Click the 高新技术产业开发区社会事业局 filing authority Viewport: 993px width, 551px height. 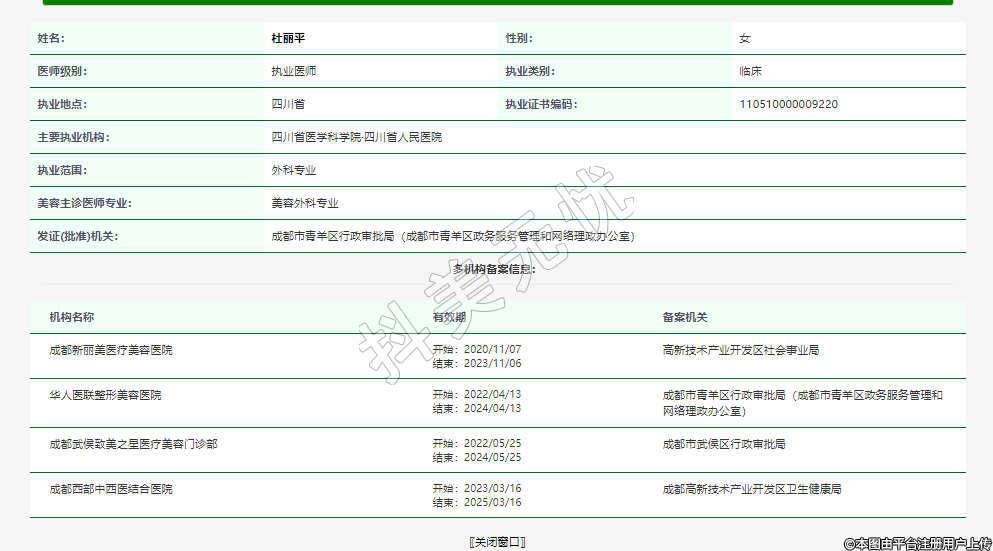point(740,351)
